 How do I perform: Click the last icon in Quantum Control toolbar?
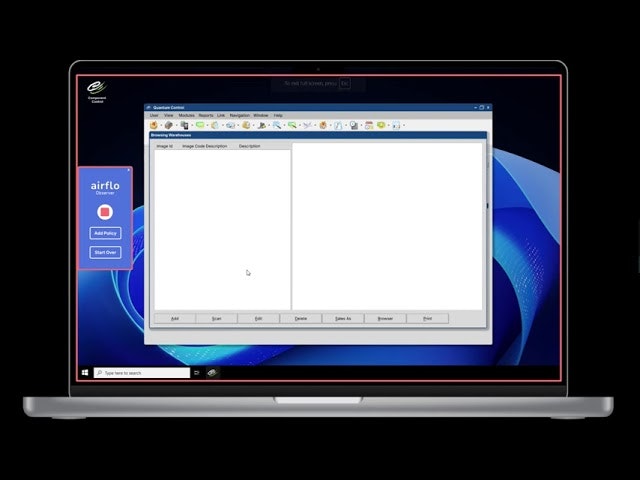[x=396, y=125]
